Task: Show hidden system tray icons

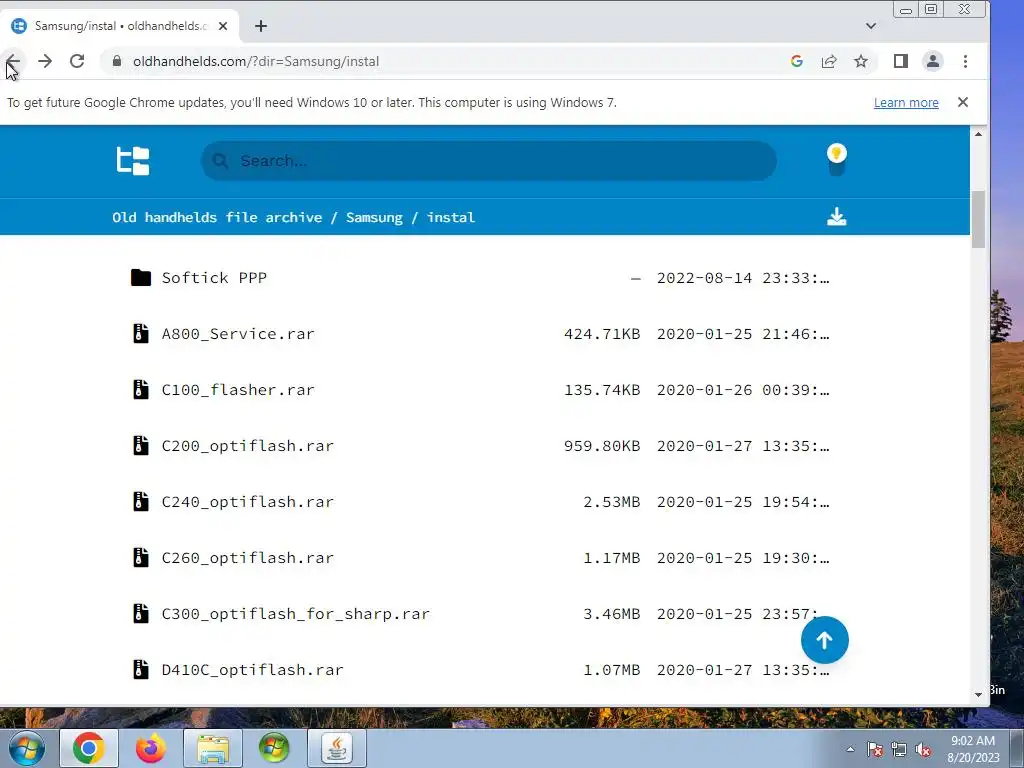Action: pos(850,749)
